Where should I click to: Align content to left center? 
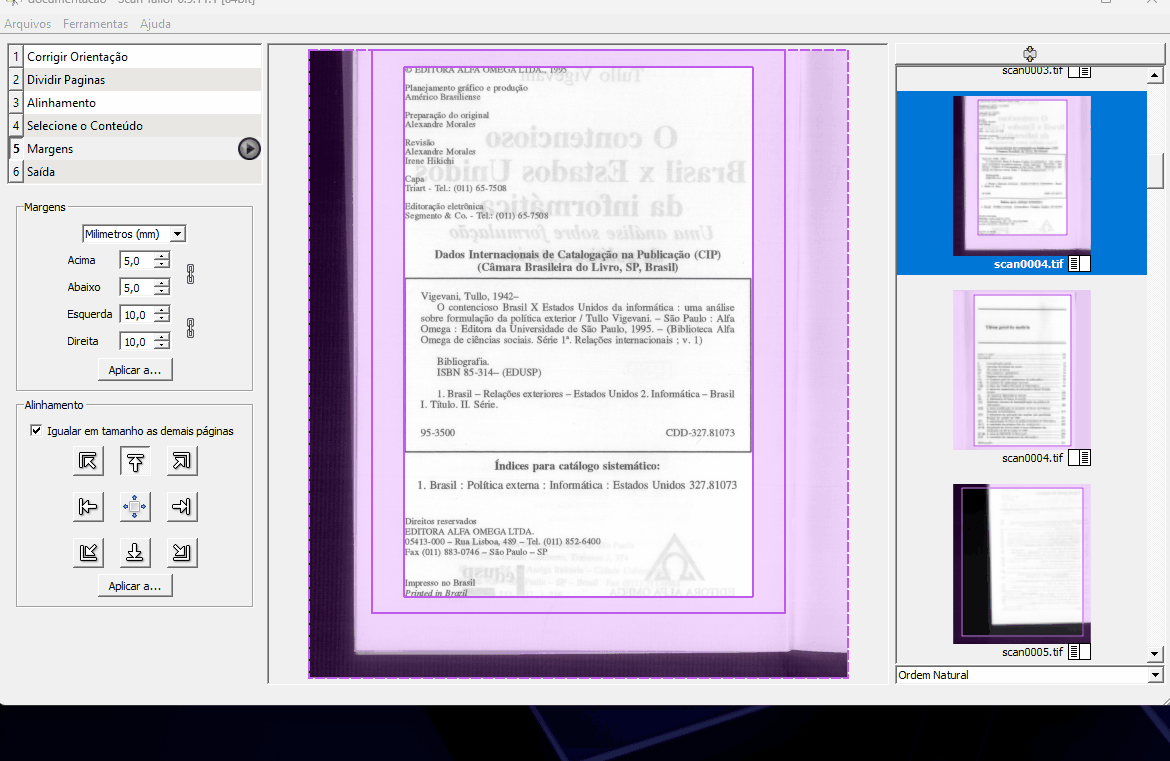point(88,507)
